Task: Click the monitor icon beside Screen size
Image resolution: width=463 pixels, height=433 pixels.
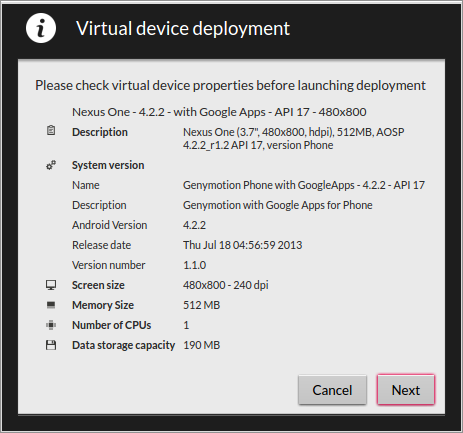Action: click(51, 285)
